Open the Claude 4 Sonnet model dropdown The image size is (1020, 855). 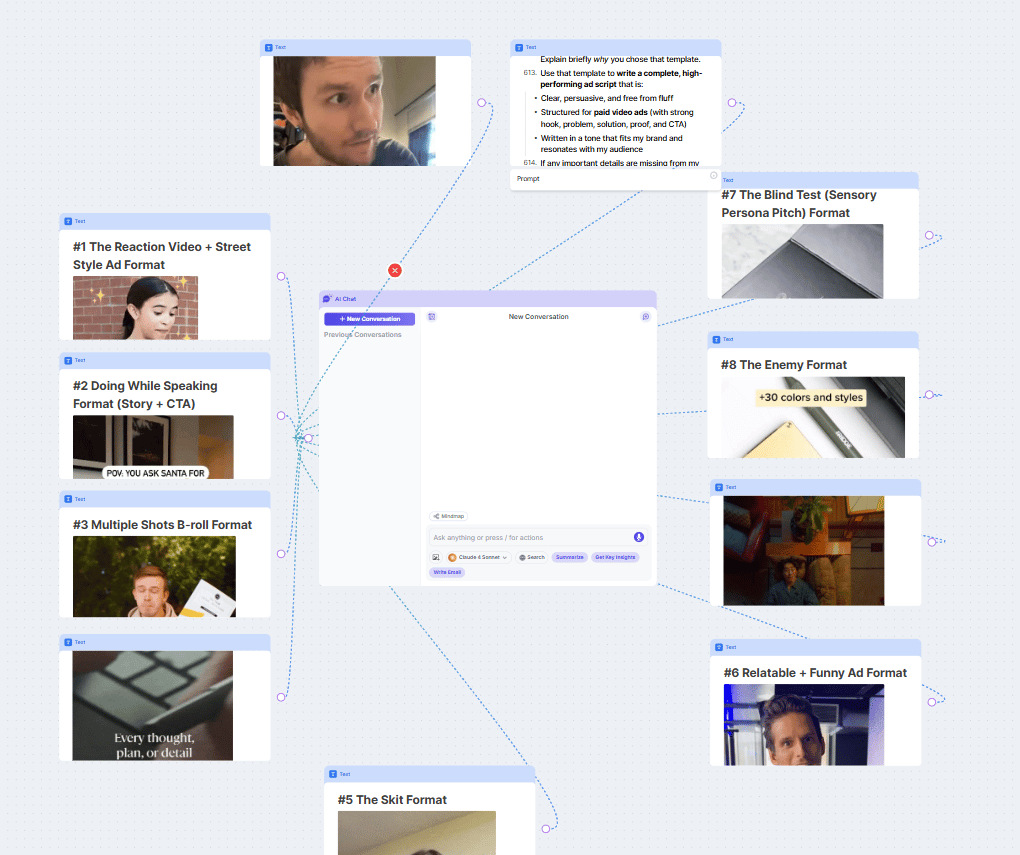pyautogui.click(x=478, y=558)
